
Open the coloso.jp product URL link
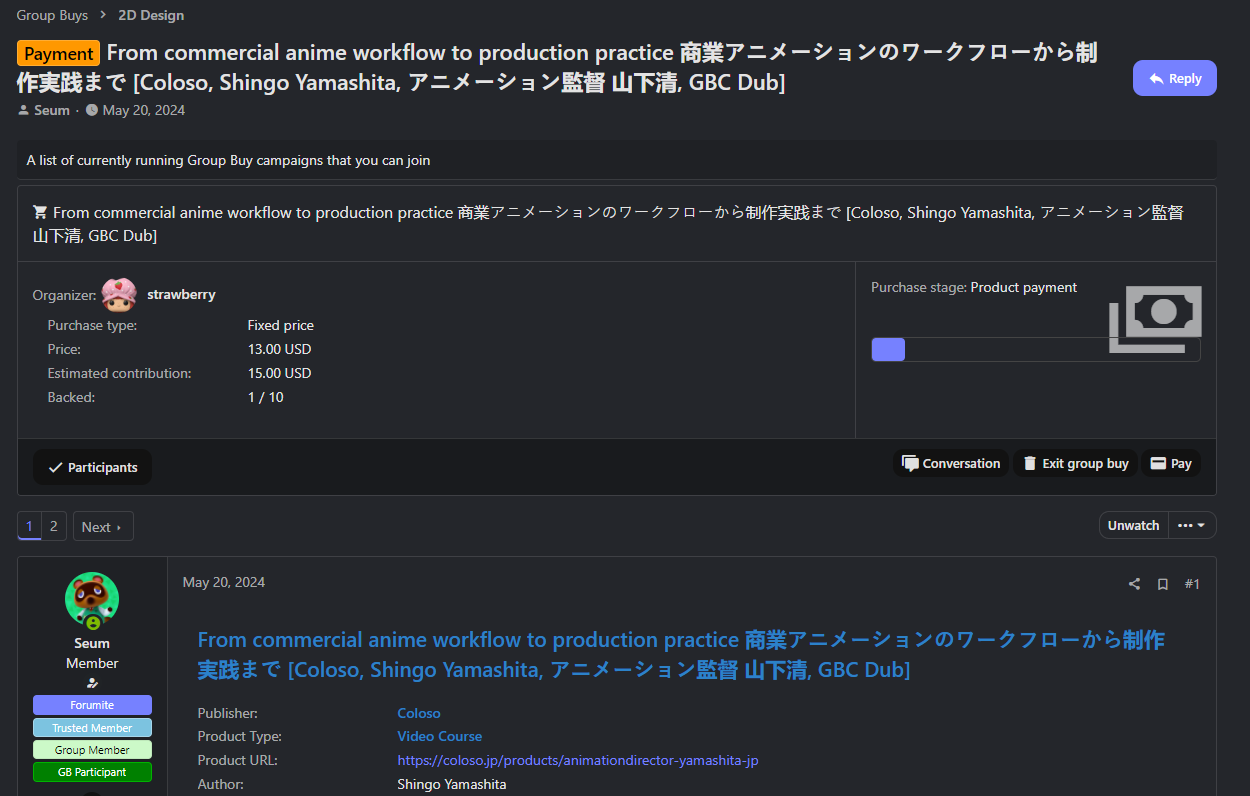tap(577, 760)
